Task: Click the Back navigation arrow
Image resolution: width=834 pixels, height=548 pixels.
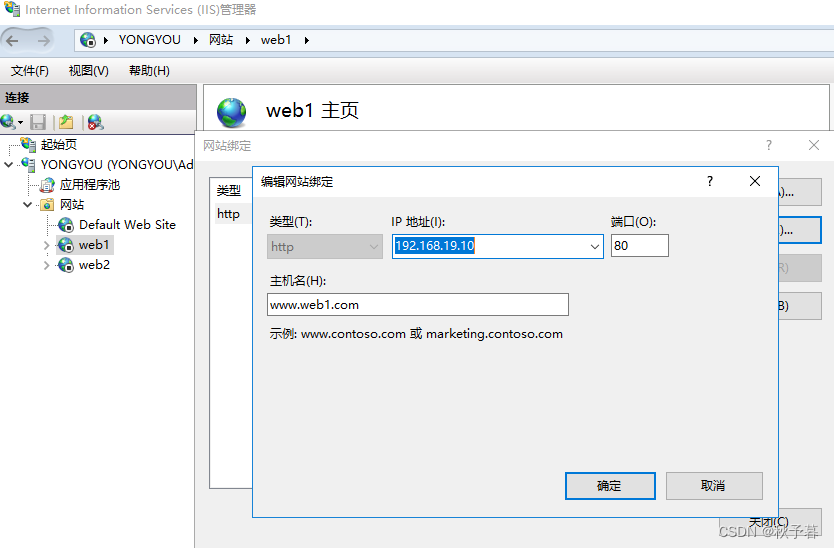Action: click(x=13, y=40)
